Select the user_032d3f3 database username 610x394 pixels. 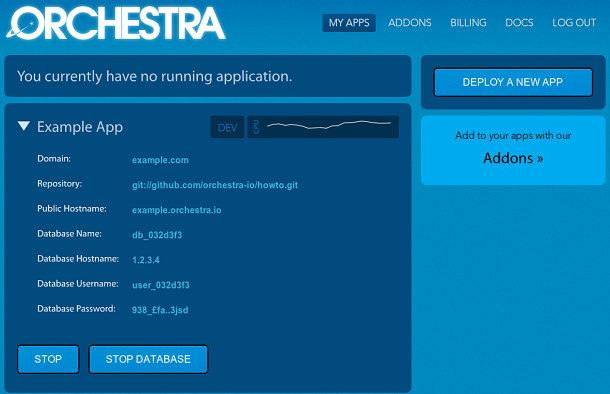(x=161, y=285)
